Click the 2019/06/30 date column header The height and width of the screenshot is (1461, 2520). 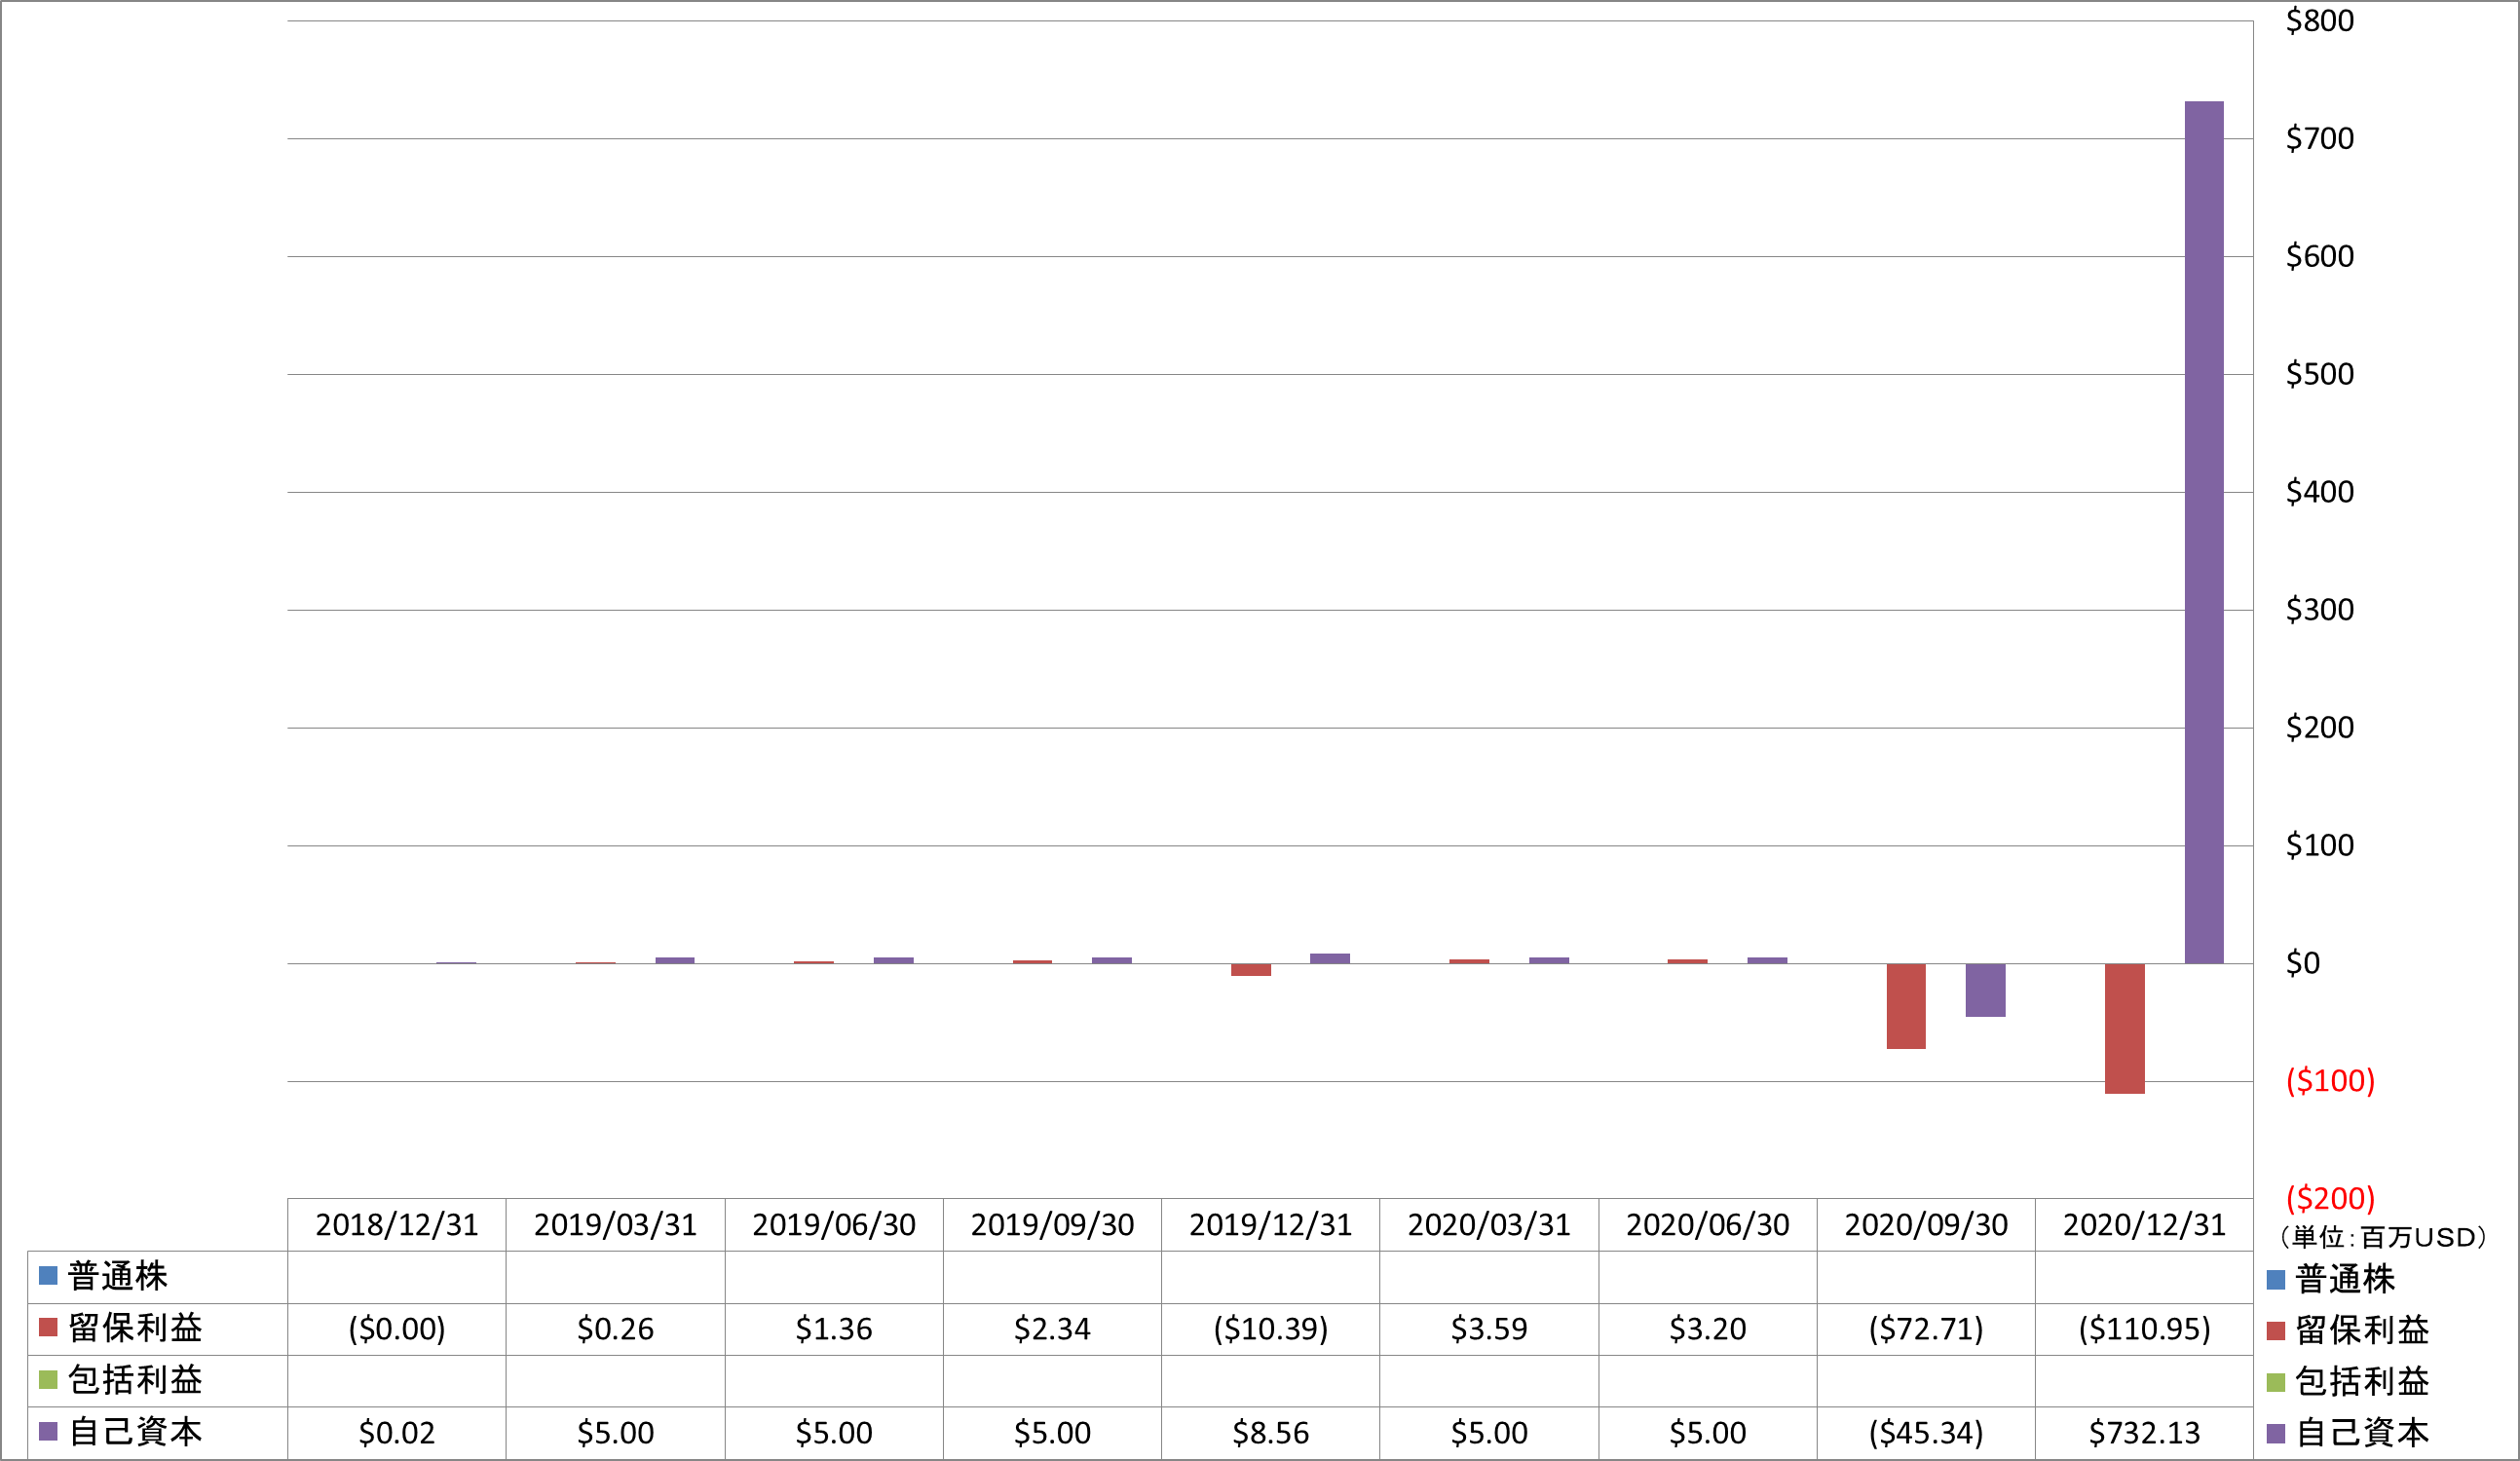[834, 1225]
